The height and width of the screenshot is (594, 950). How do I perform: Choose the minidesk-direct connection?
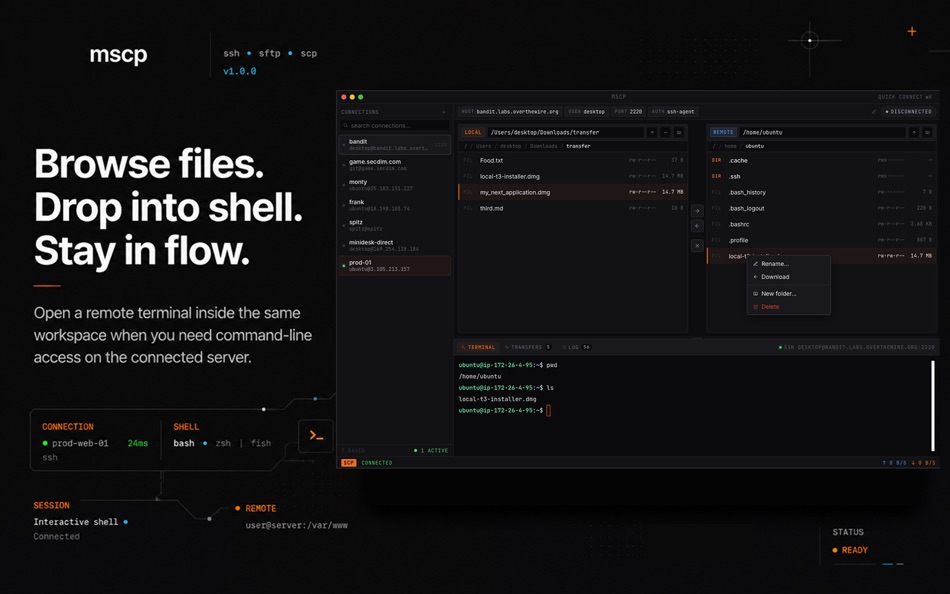click(x=394, y=245)
